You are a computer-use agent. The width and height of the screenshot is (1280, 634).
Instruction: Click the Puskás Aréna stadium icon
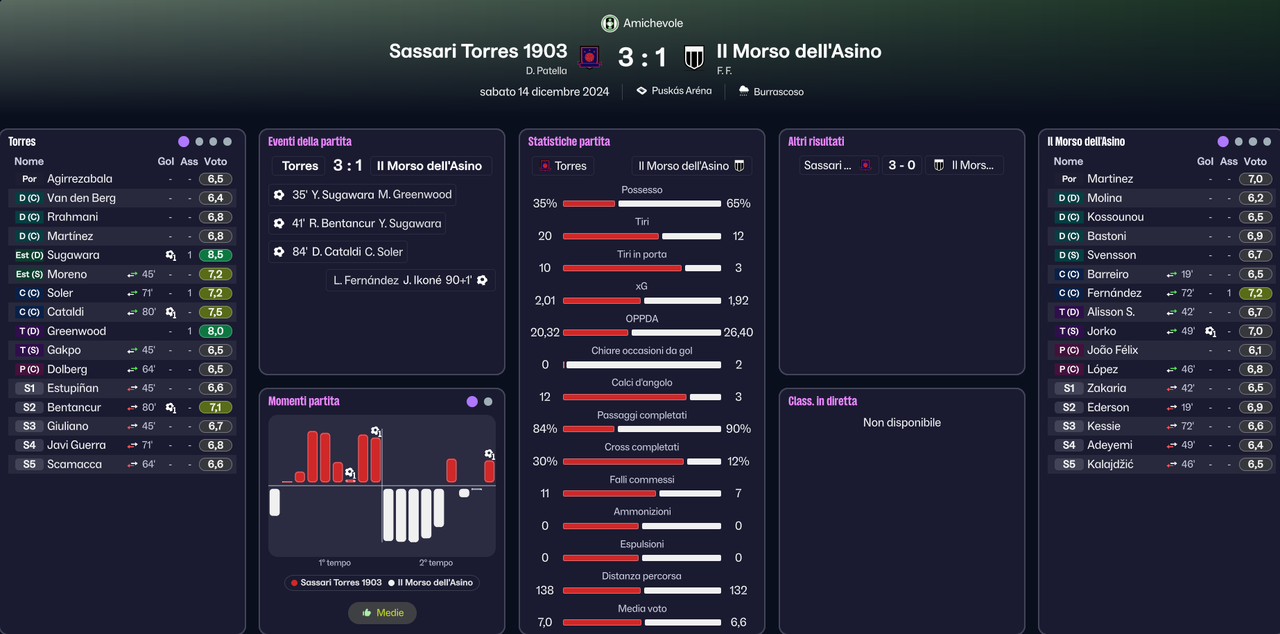point(641,91)
